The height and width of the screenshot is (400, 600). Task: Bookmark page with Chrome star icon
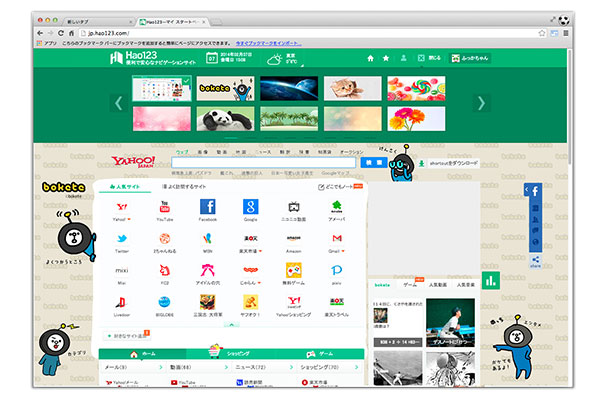542,33
